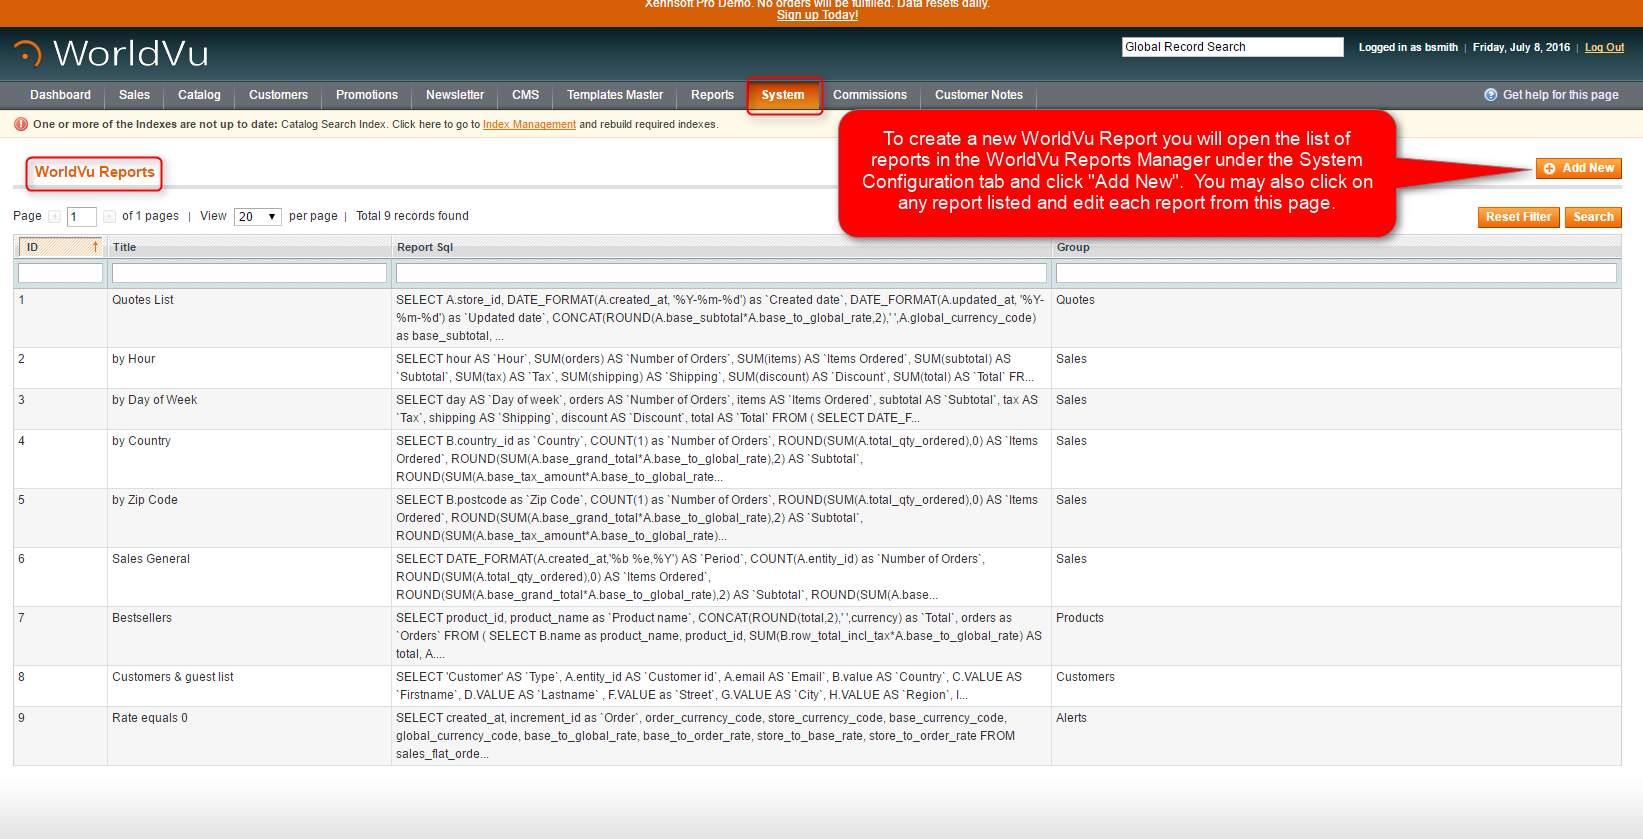
Task: Open the Commissions menu item
Action: click(870, 95)
